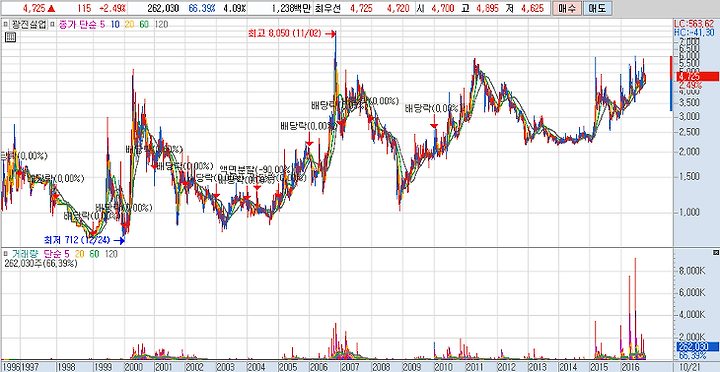Click the 저 4,625 low price
Screen dimensions: 720x372
(525, 8)
